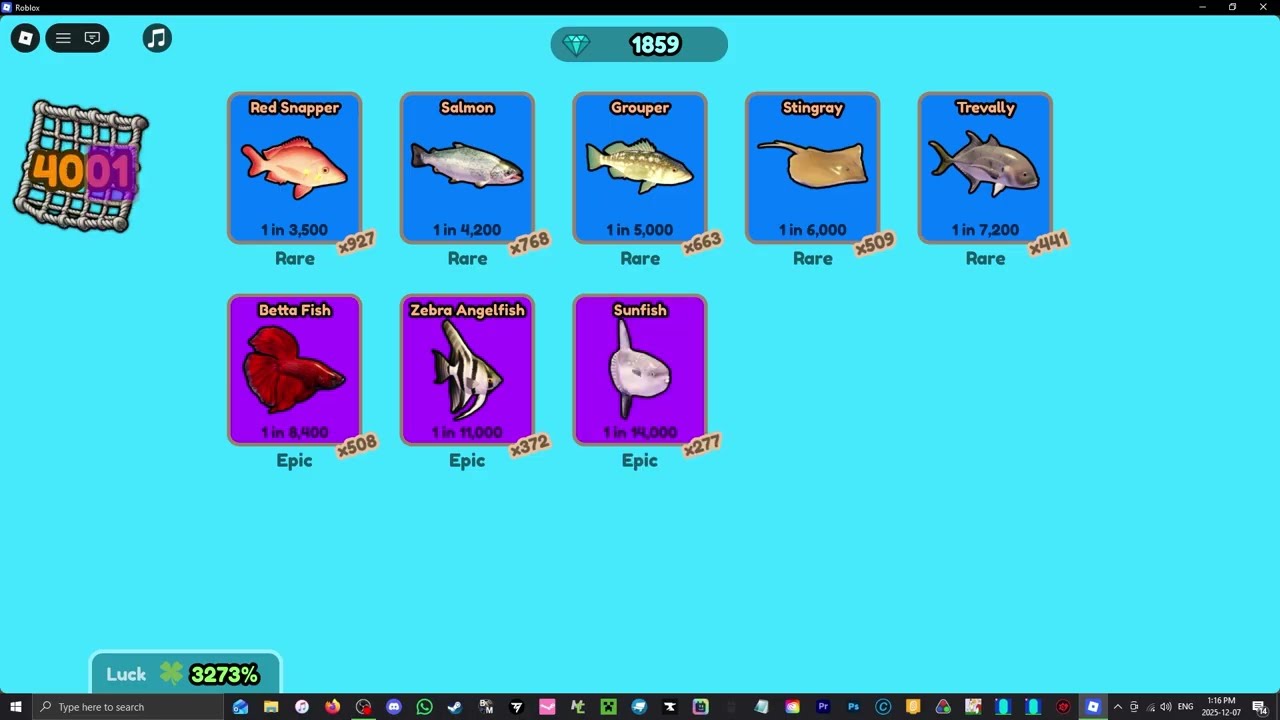1280x720 pixels.
Task: Click the x372 count badge
Action: [530, 445]
